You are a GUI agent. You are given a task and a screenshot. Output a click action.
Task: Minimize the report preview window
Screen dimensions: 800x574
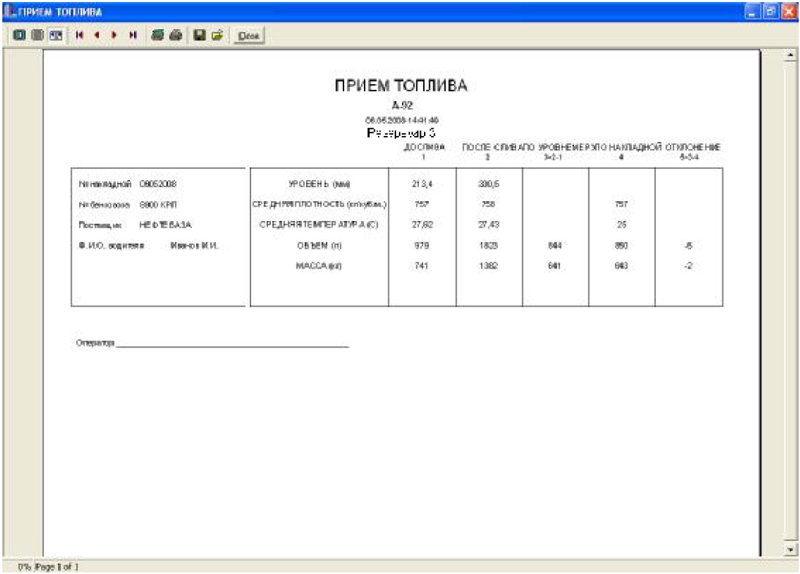pos(753,11)
